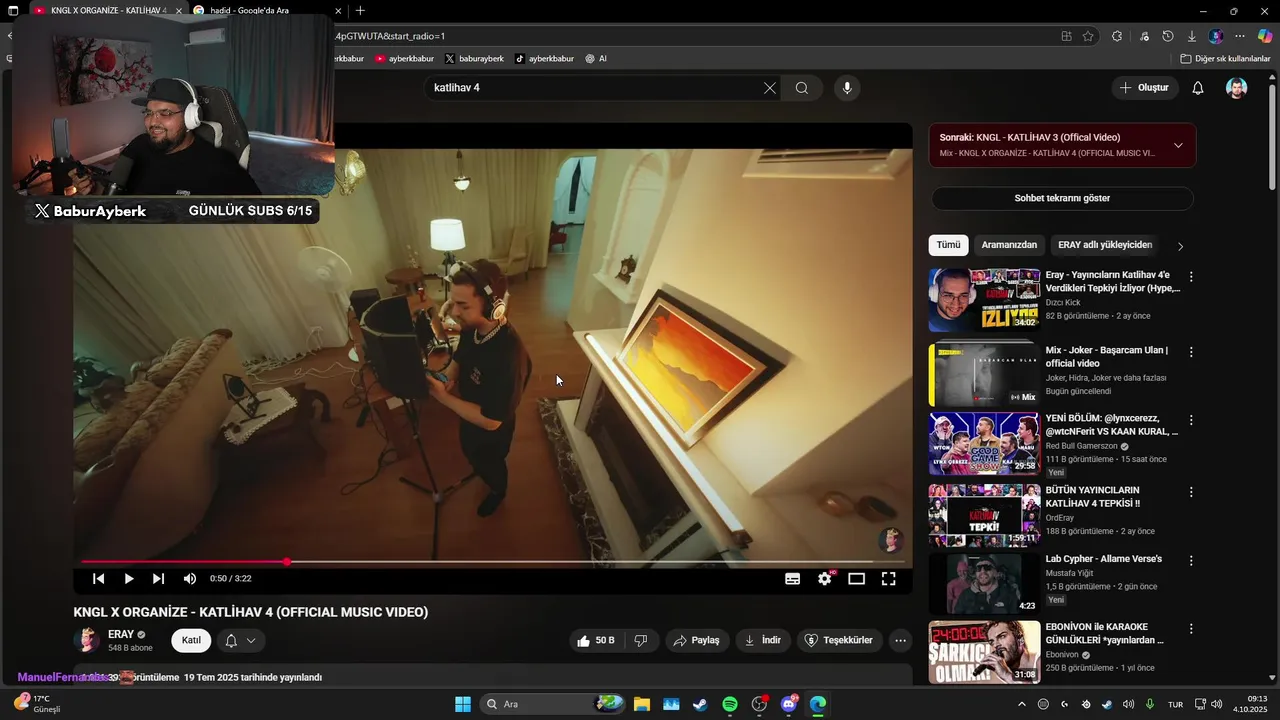Viewport: 1280px width, 720px height.
Task: Open ERAY channel avatar below video
Action: [x=87, y=640]
